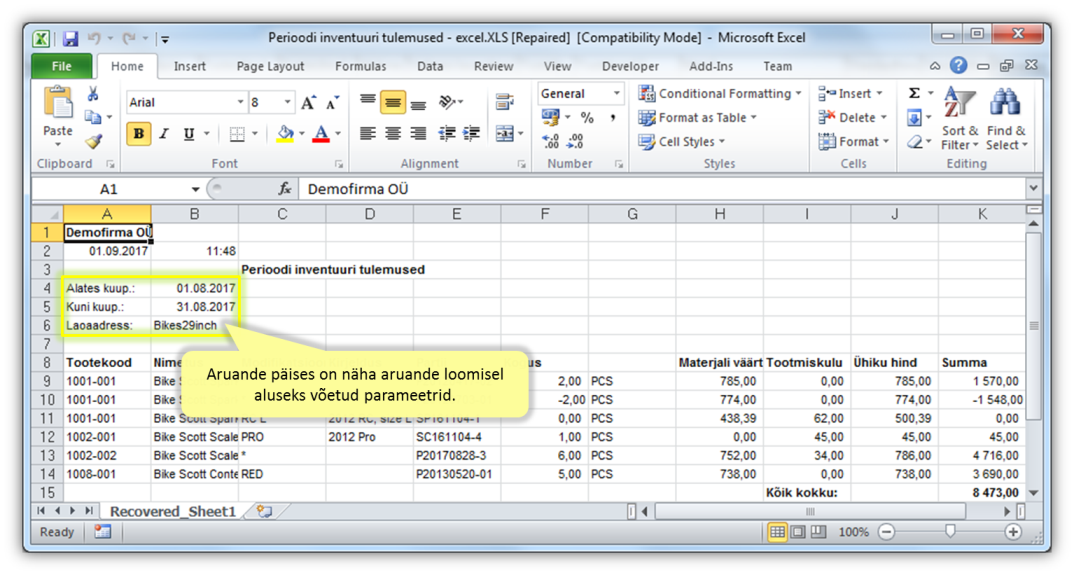This screenshot has height=575, width=1074.
Task: Click Merge & Center icon
Action: 505,134
